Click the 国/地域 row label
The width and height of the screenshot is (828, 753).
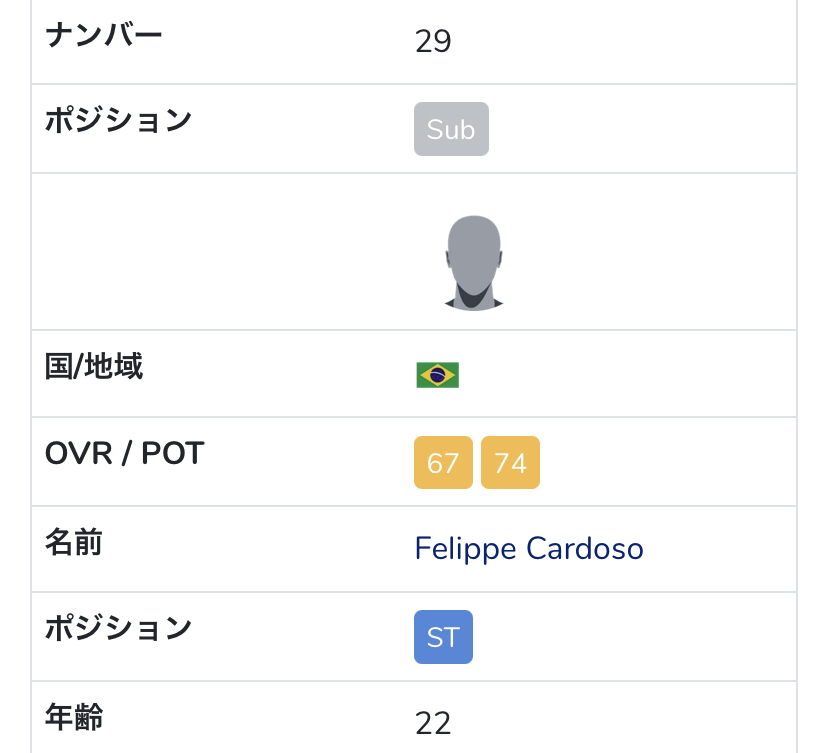coord(94,366)
